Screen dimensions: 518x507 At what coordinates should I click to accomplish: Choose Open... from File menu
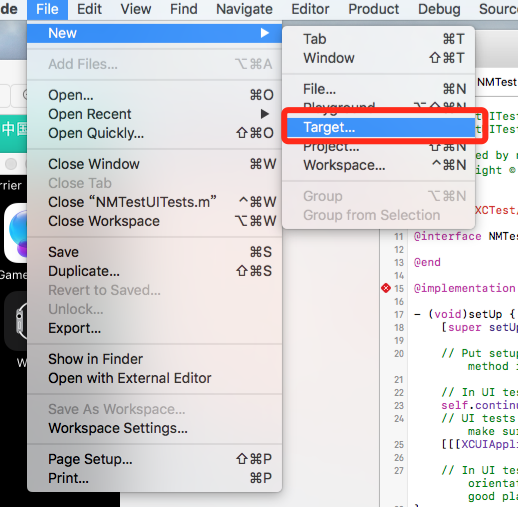tap(154, 95)
